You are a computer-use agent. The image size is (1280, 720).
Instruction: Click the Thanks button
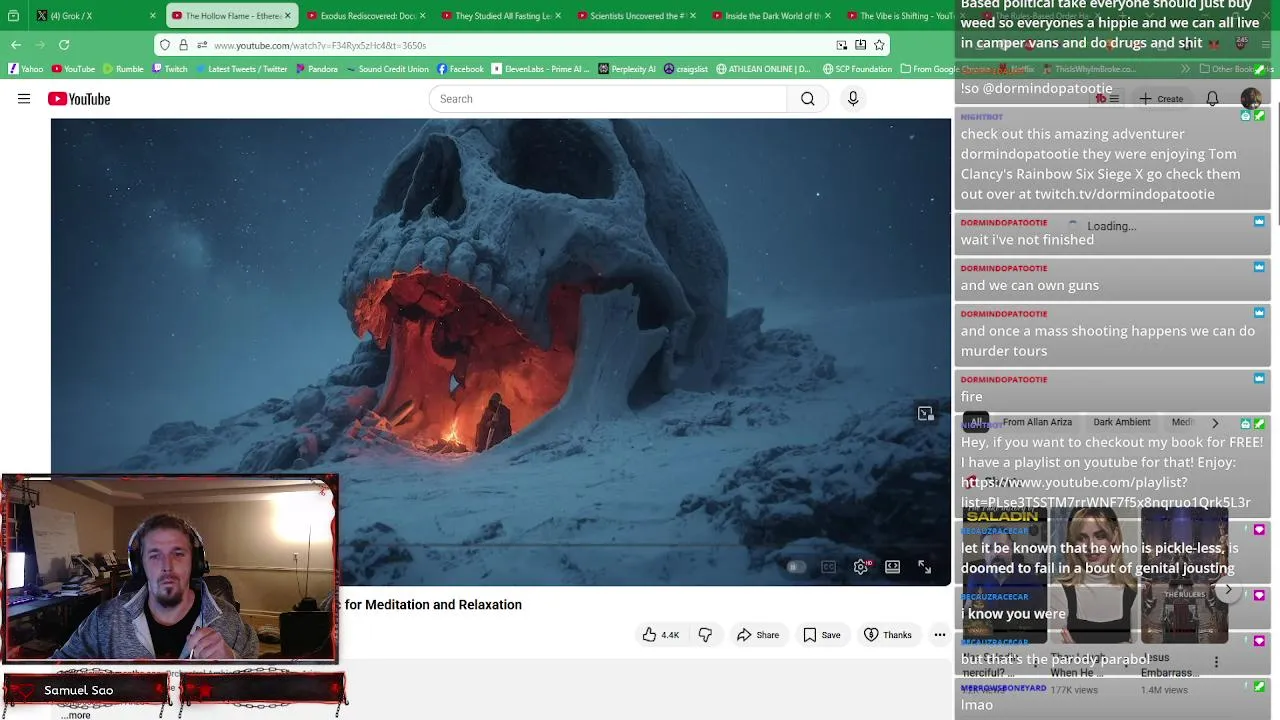coord(888,635)
